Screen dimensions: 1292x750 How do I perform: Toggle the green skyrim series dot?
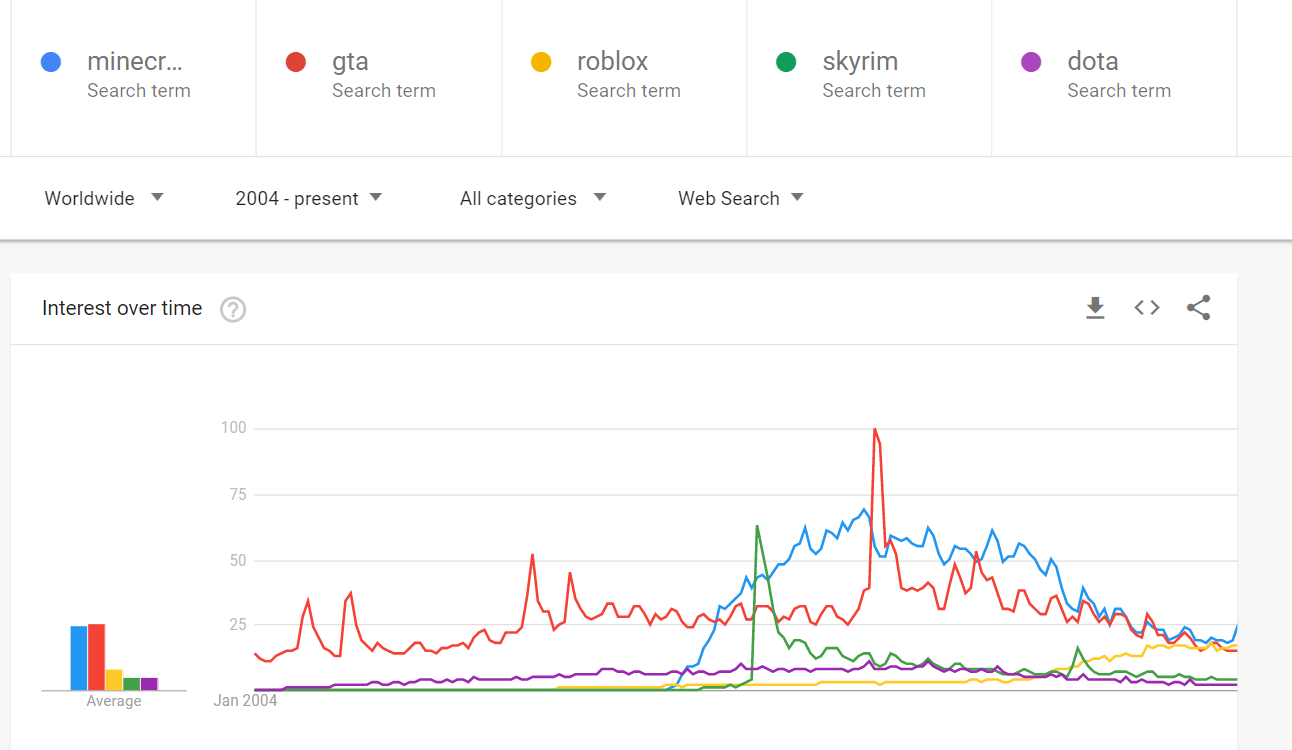tap(786, 62)
